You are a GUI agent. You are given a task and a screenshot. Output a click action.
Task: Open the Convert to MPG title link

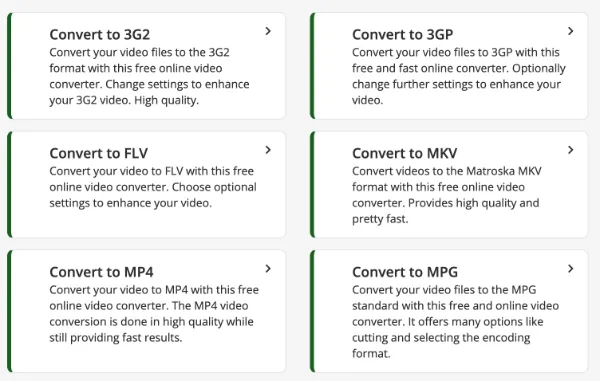[x=405, y=272]
